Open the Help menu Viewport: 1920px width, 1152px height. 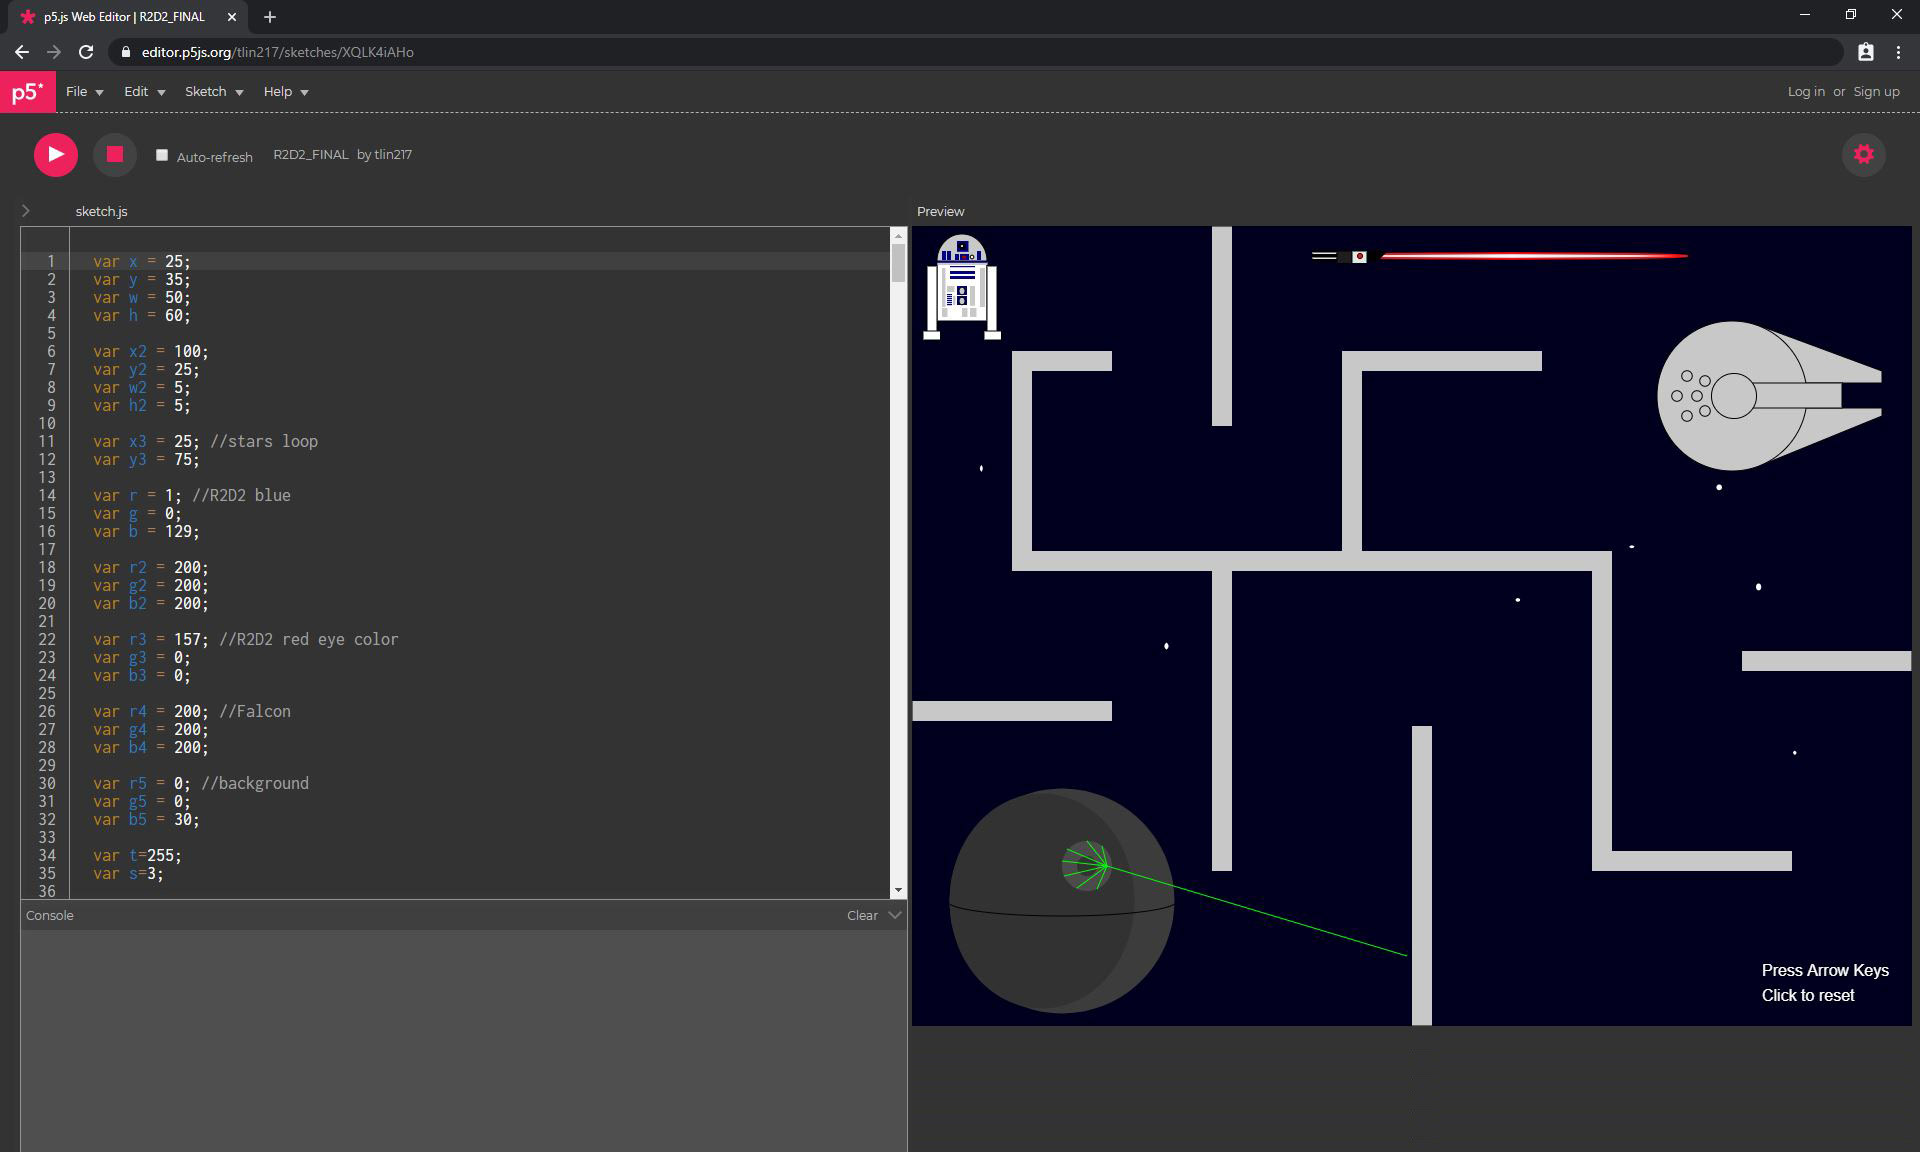coord(285,92)
